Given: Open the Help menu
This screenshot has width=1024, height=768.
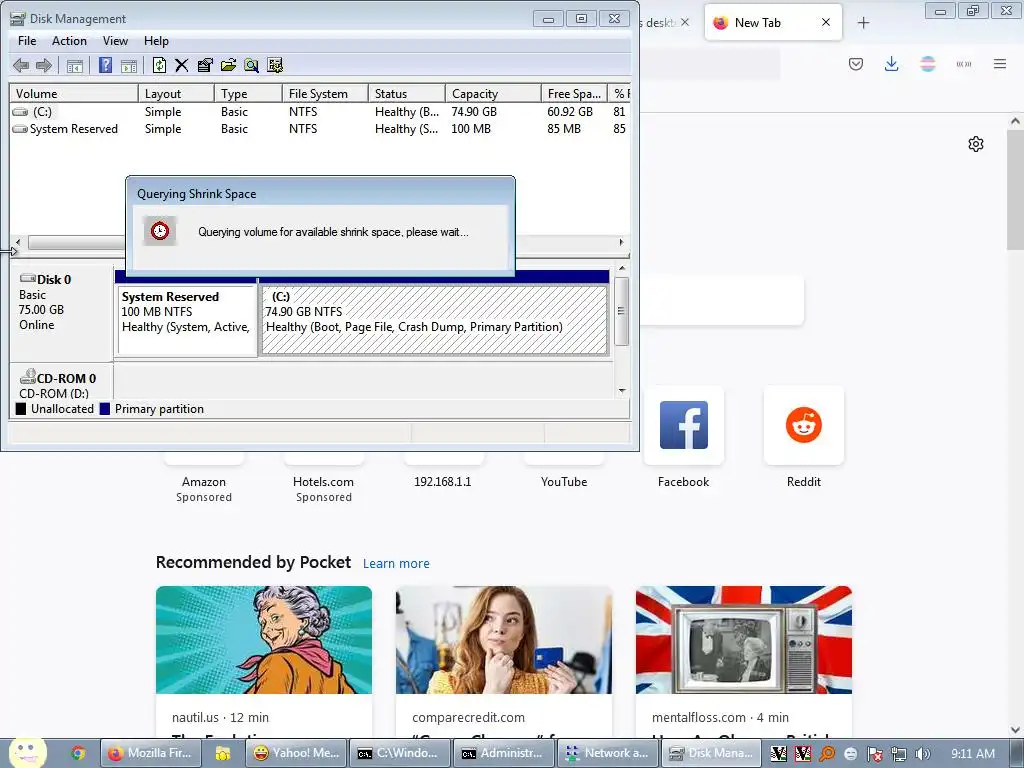Looking at the screenshot, I should tap(156, 40).
